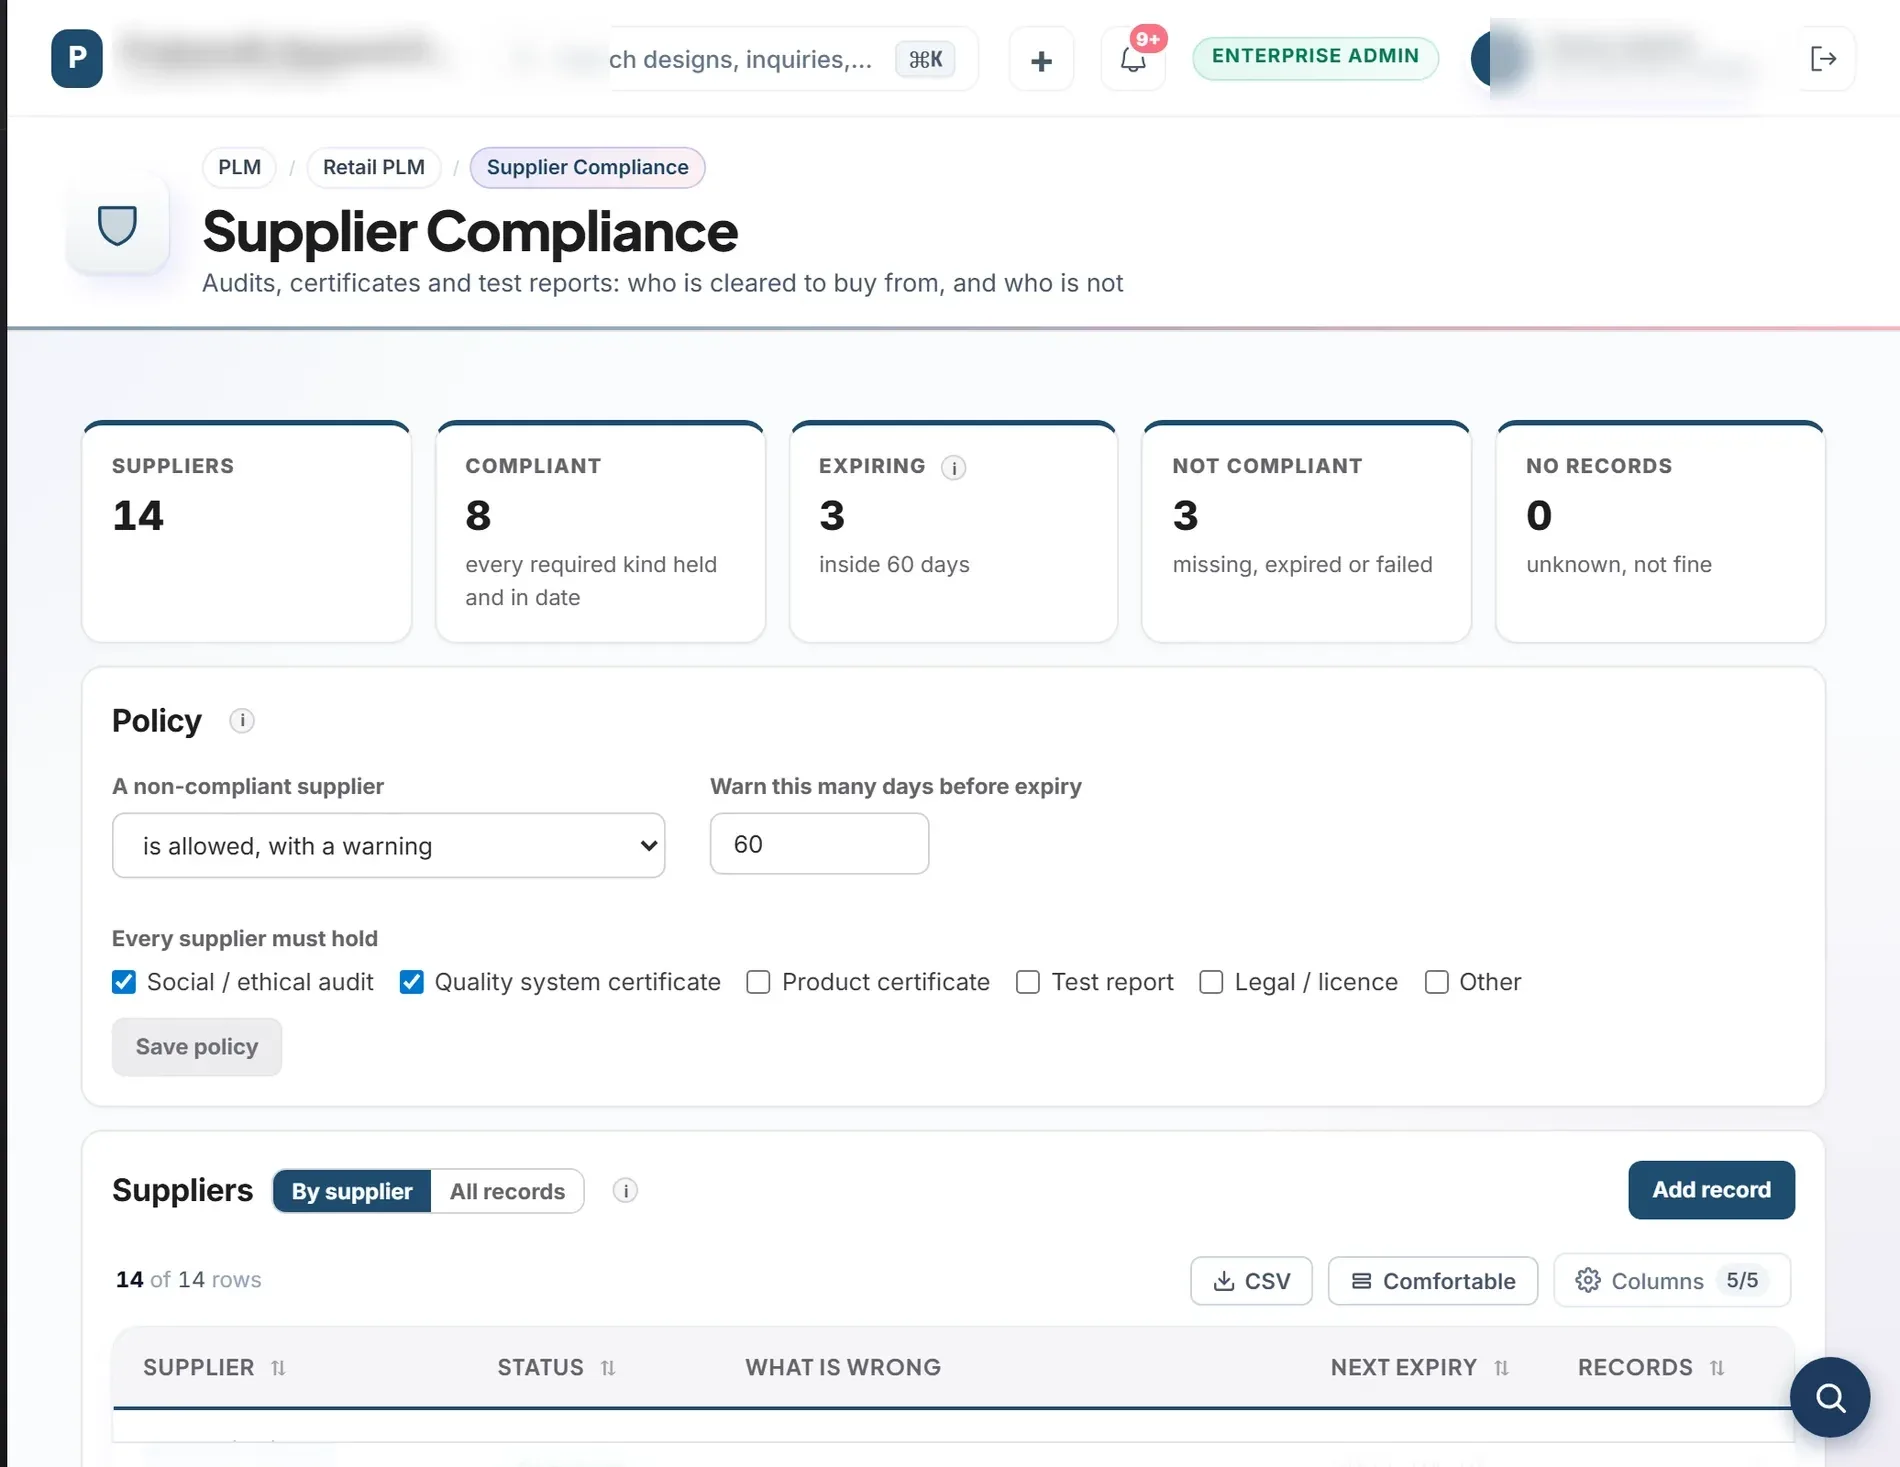
Task: Switch to the By supplier view
Action: click(352, 1191)
